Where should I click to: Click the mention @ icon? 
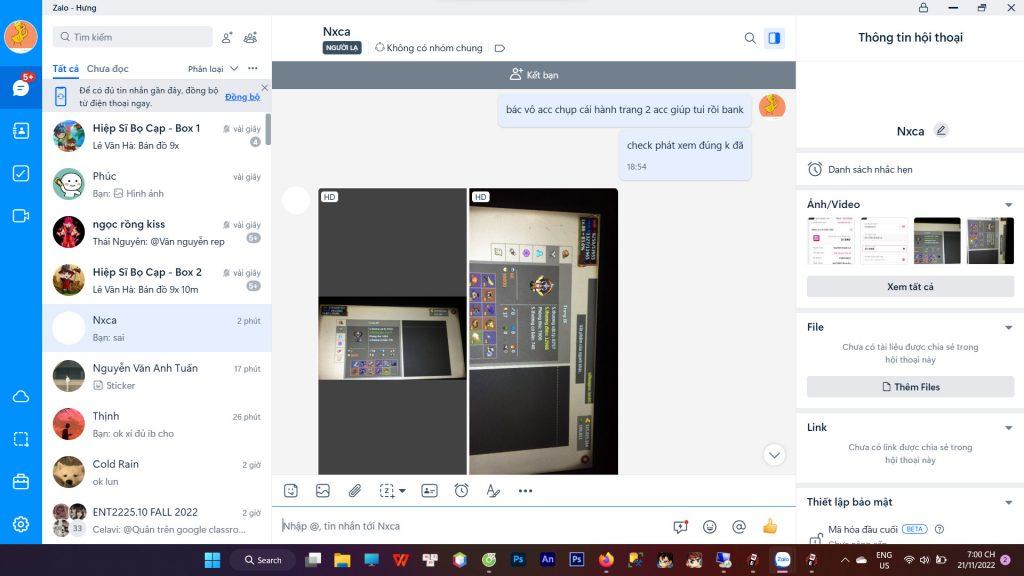tap(739, 526)
